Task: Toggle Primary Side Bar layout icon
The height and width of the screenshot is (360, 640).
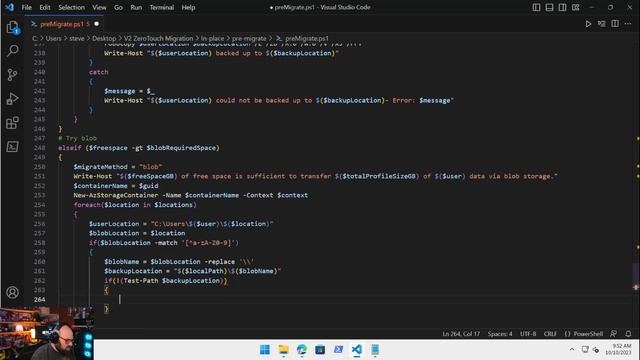Action: point(536,7)
